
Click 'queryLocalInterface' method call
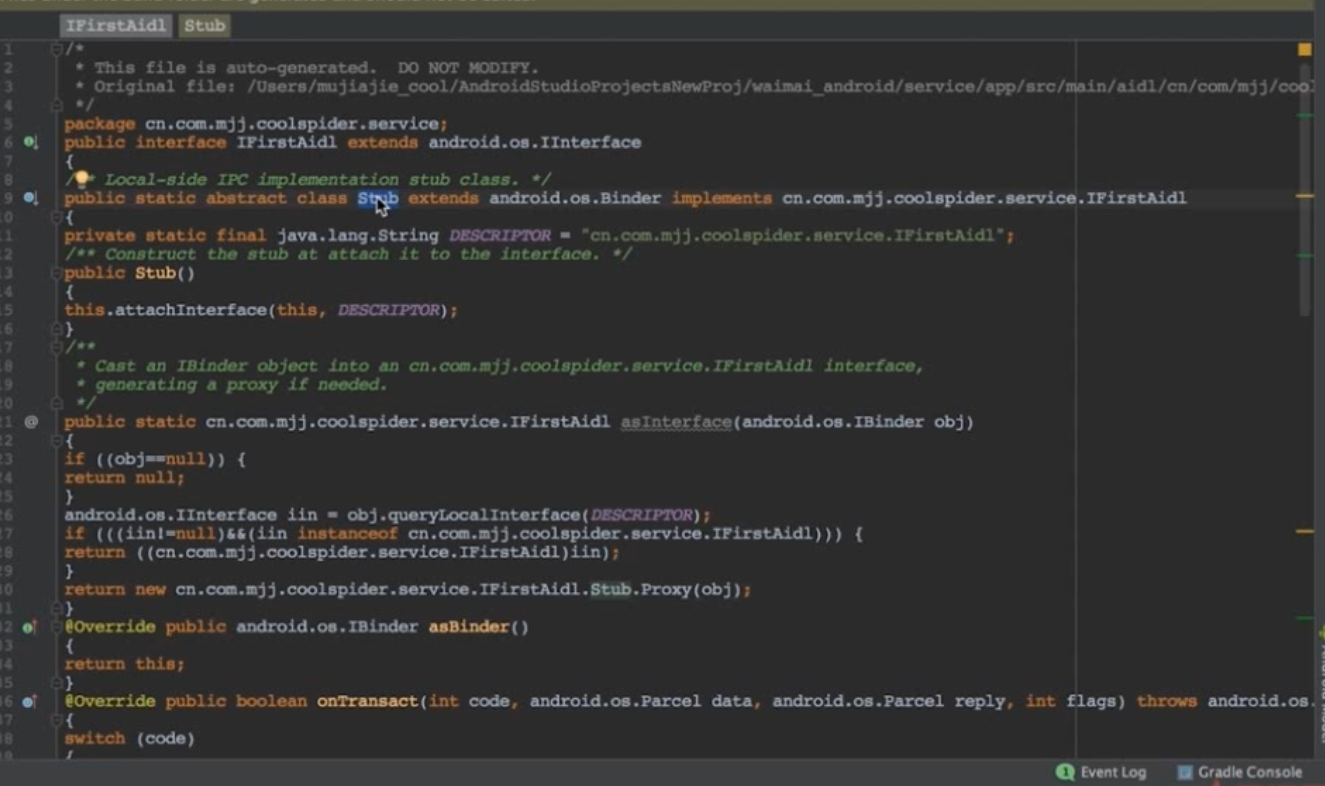(x=484, y=515)
